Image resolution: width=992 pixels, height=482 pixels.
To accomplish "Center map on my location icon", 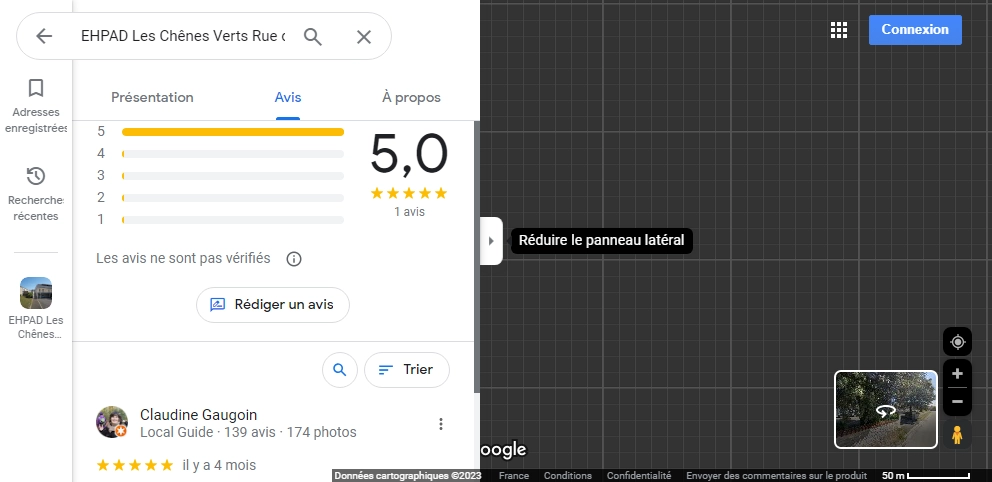I will pyautogui.click(x=957, y=342).
